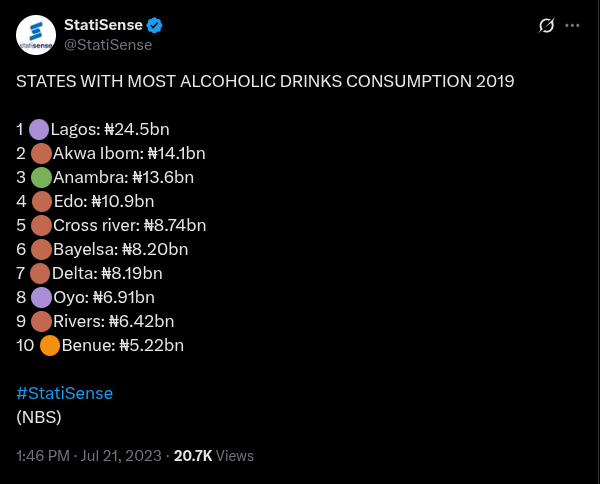Image resolution: width=600 pixels, height=484 pixels.
Task: Open the @StatiSense handle link
Action: click(107, 44)
